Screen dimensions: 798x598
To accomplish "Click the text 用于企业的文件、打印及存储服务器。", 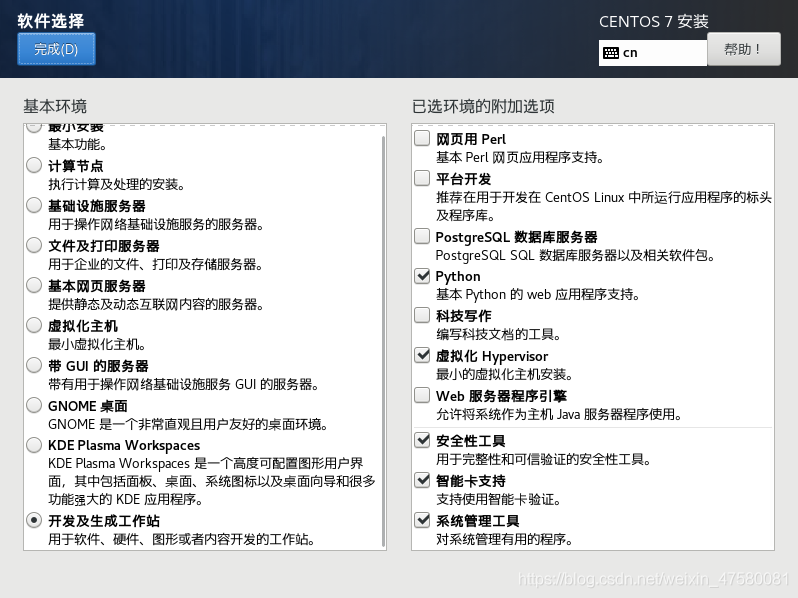I will click(x=156, y=264).
